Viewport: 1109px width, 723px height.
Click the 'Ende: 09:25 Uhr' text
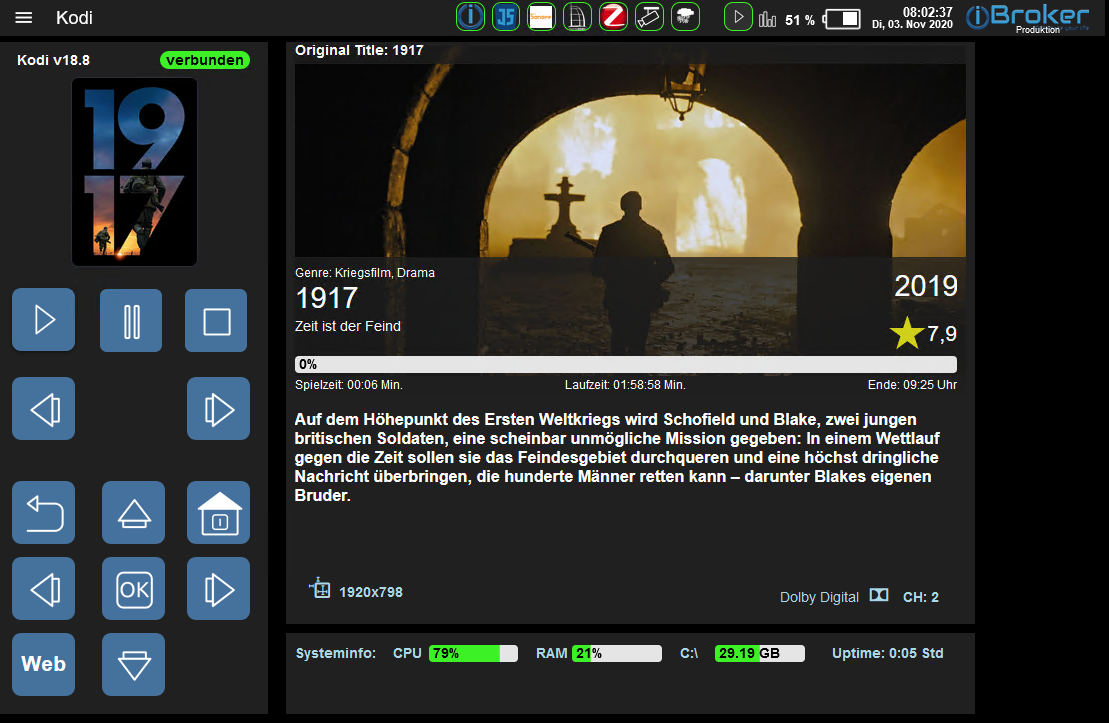pyautogui.click(x=912, y=385)
